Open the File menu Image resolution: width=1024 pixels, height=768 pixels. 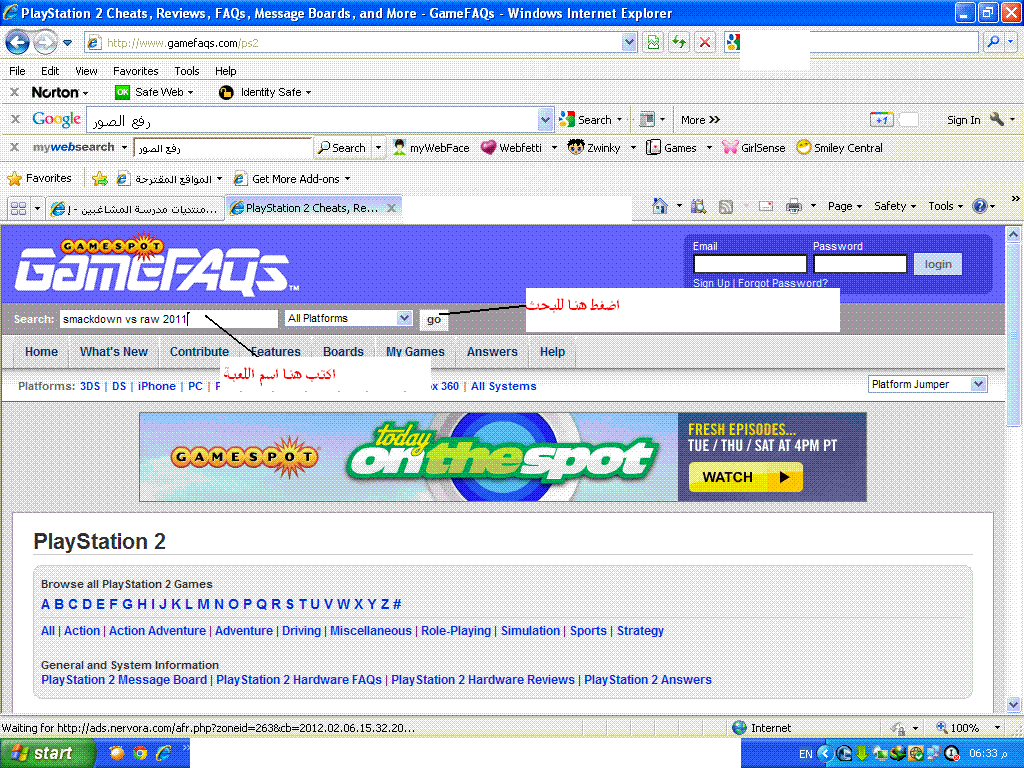18,71
